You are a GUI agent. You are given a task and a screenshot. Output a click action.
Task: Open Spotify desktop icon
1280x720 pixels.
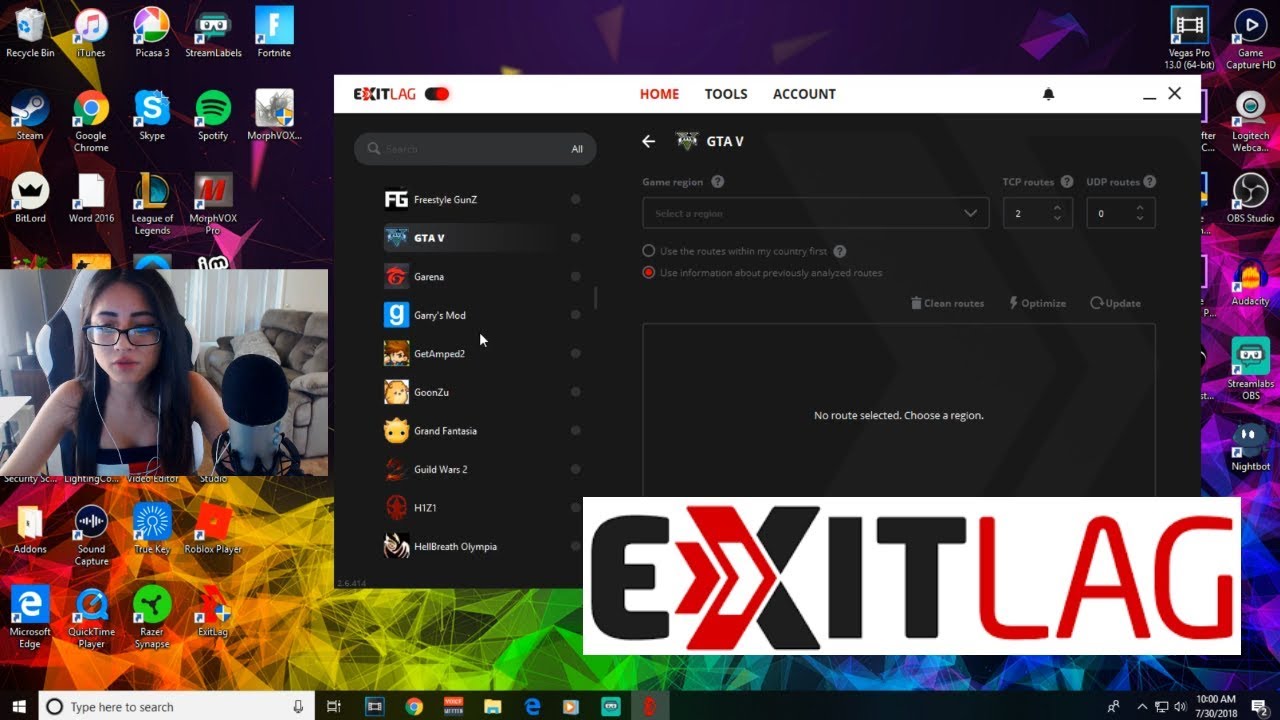click(213, 116)
